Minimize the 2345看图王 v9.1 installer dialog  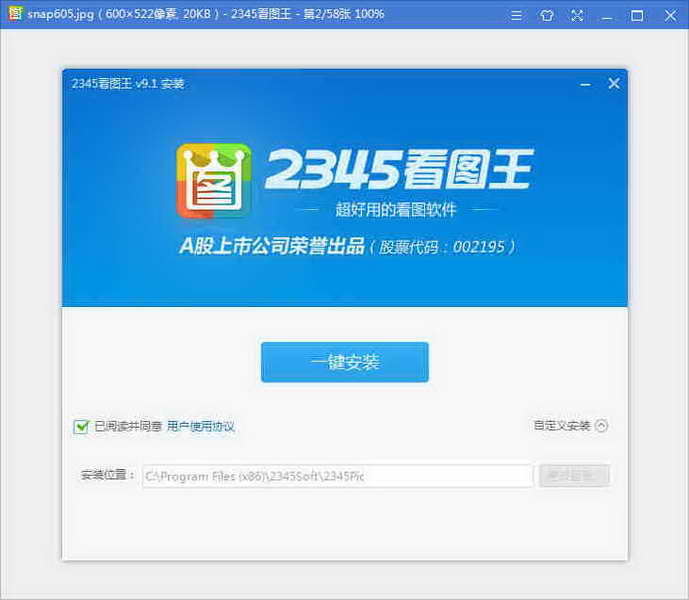(585, 84)
